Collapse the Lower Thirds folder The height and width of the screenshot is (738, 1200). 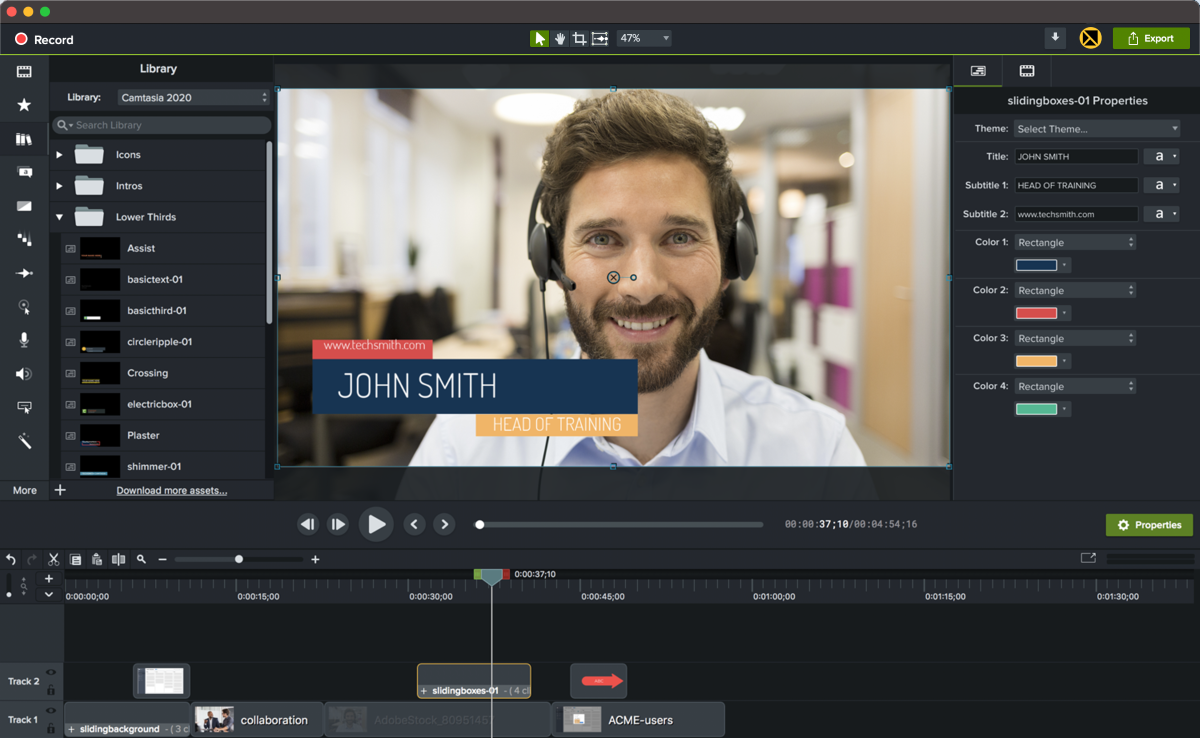59,217
